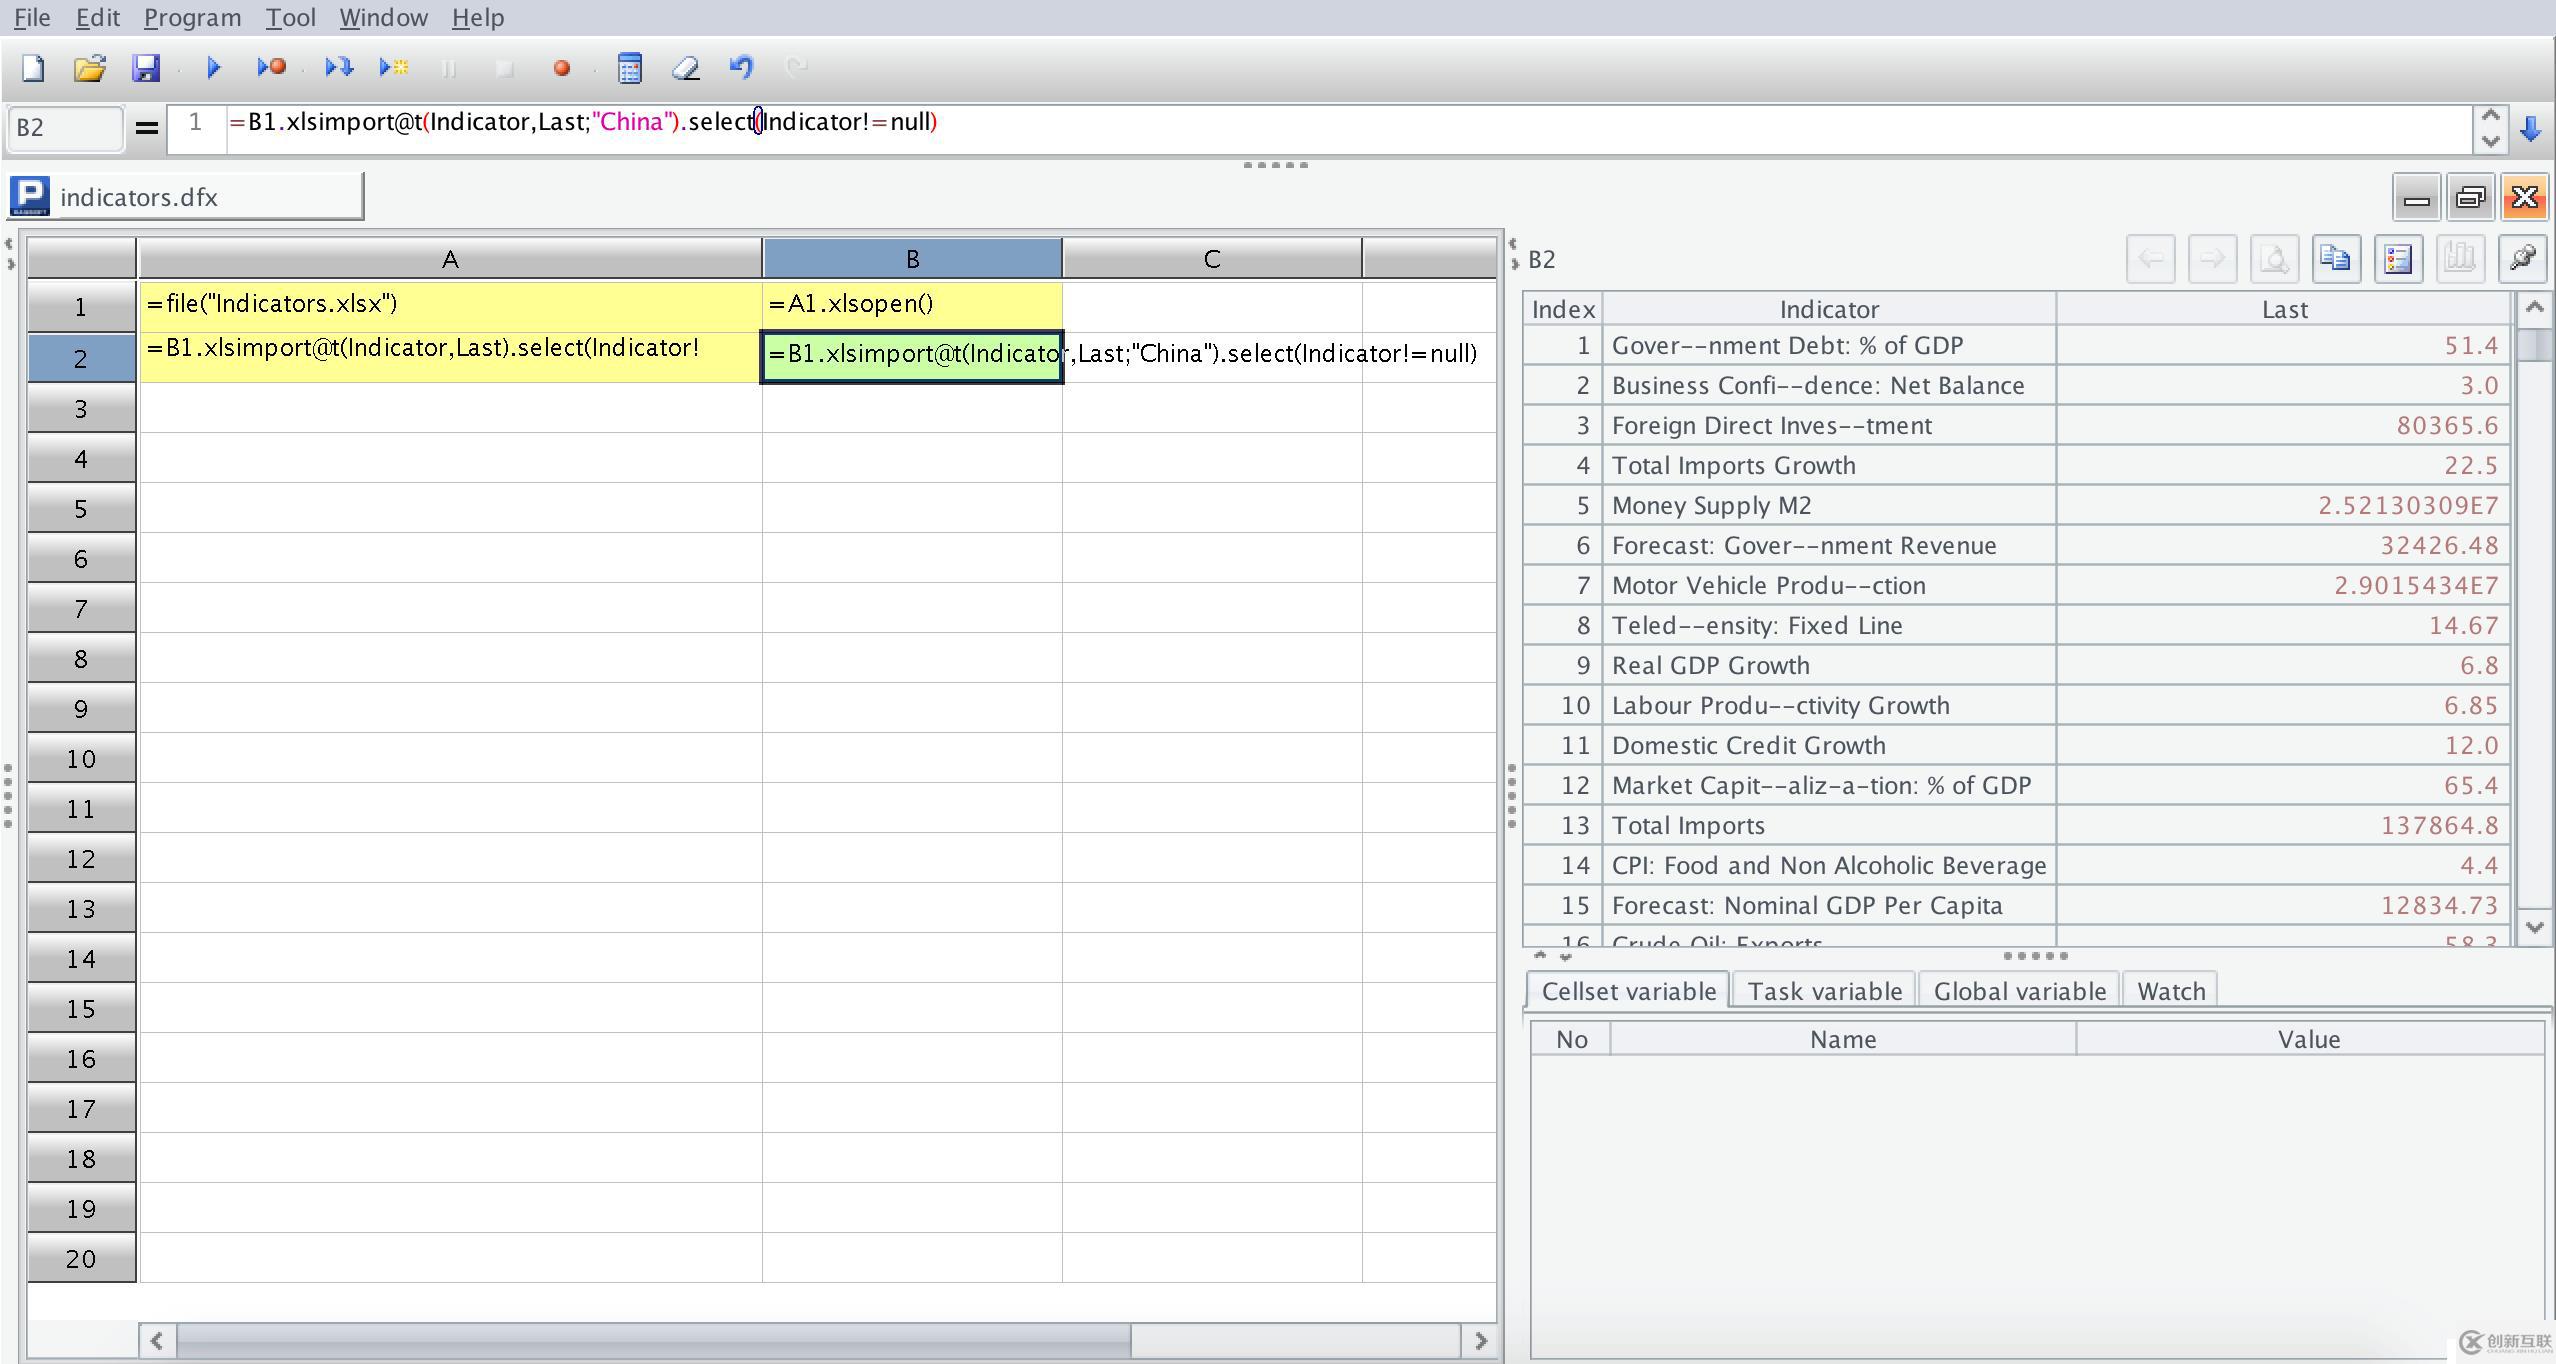Viewport: 2556px width, 1364px height.
Task: Click the debug run-with-breakpoint icon
Action: [x=271, y=68]
